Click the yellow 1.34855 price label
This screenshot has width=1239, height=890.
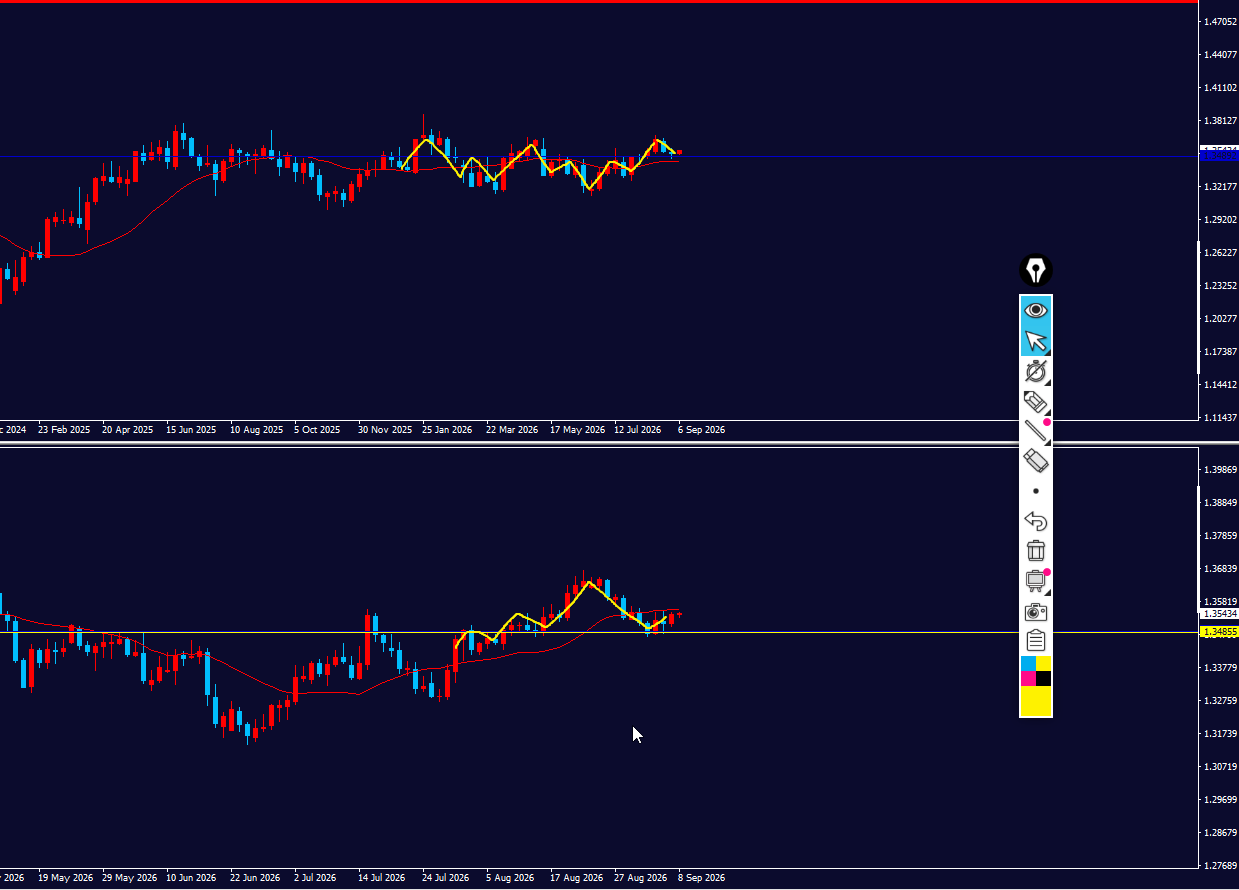1219,632
